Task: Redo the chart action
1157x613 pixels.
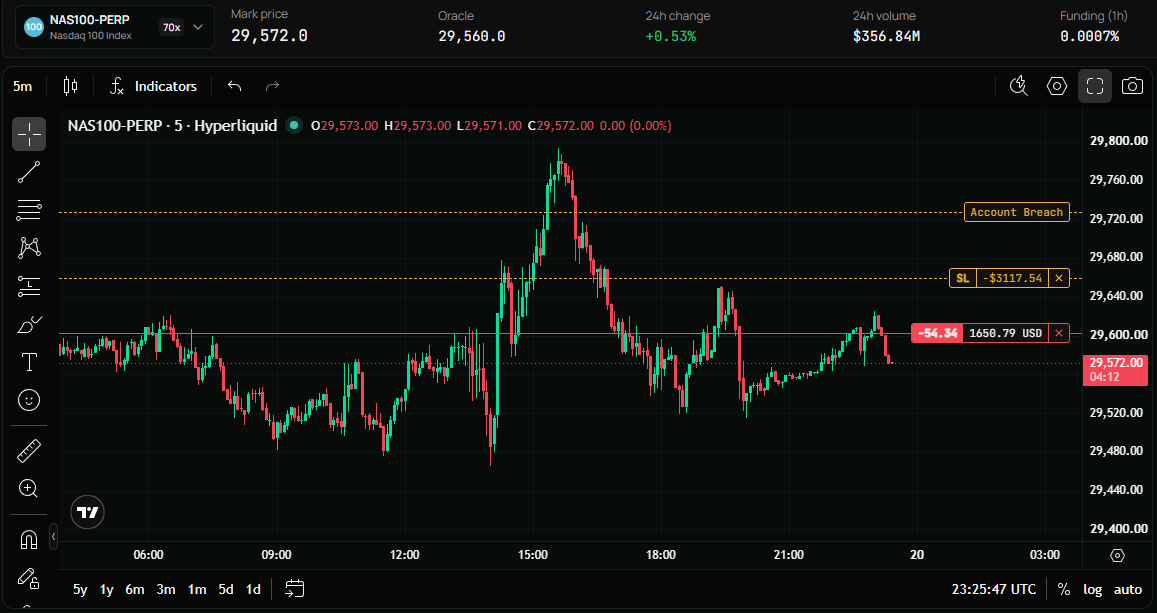Action: pyautogui.click(x=272, y=86)
